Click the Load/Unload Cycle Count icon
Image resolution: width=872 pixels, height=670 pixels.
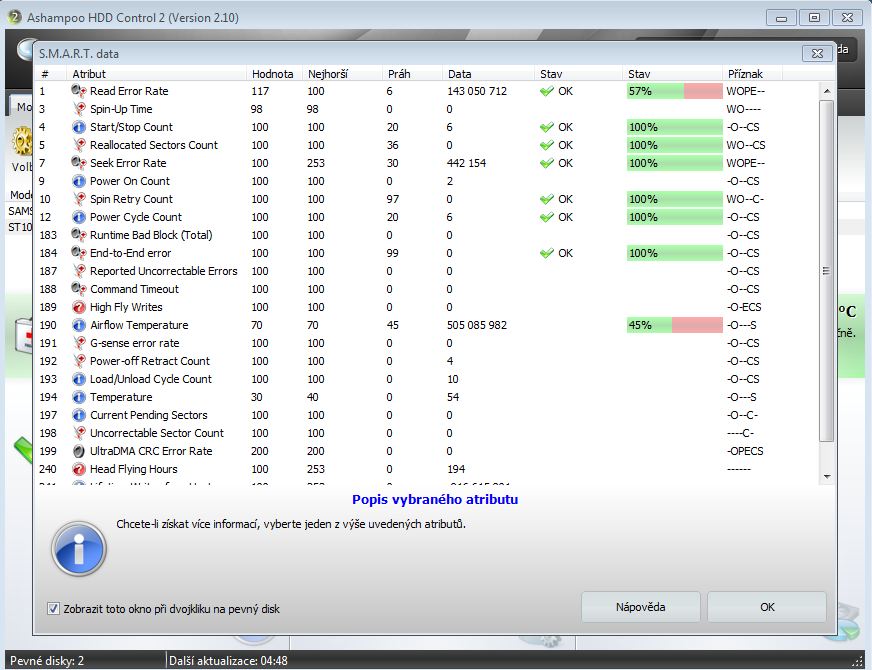(x=79, y=379)
